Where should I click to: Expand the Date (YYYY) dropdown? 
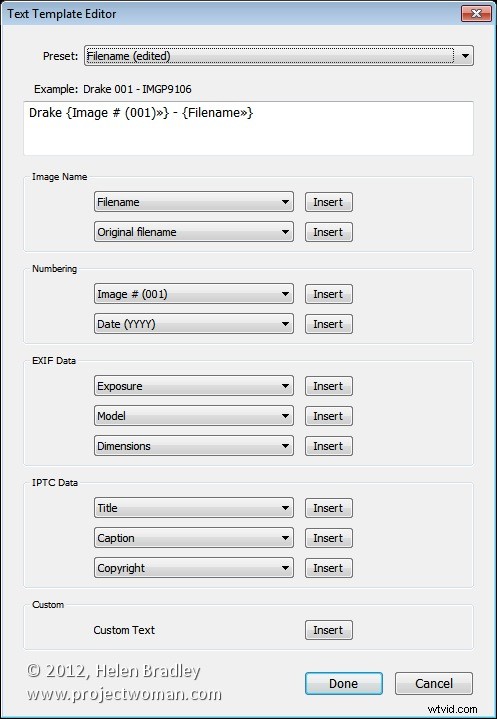pos(193,324)
